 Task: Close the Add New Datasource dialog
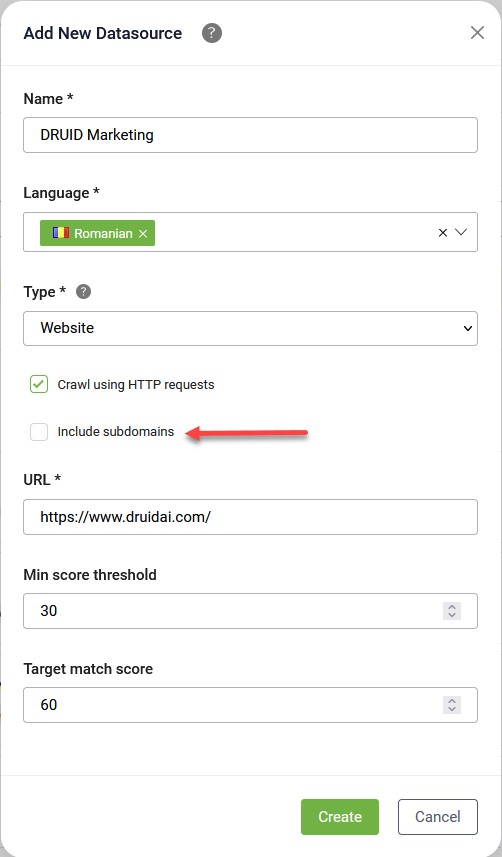click(x=477, y=33)
